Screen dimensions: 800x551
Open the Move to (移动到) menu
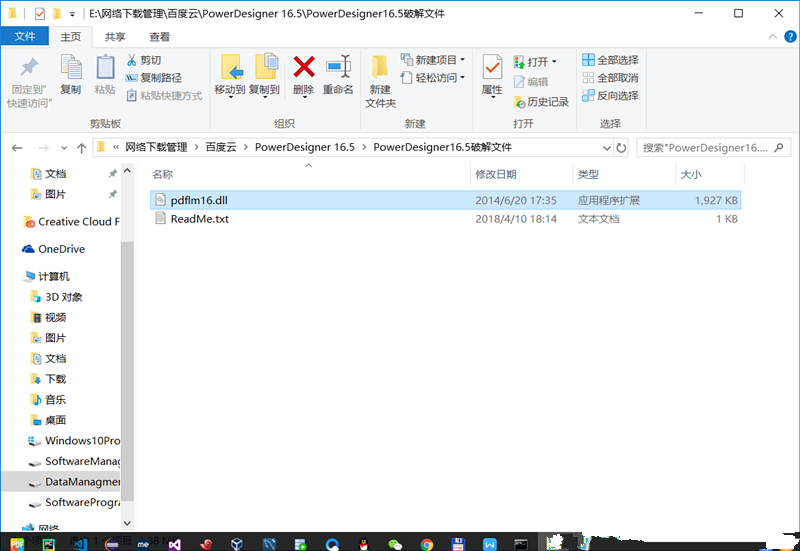[230, 76]
